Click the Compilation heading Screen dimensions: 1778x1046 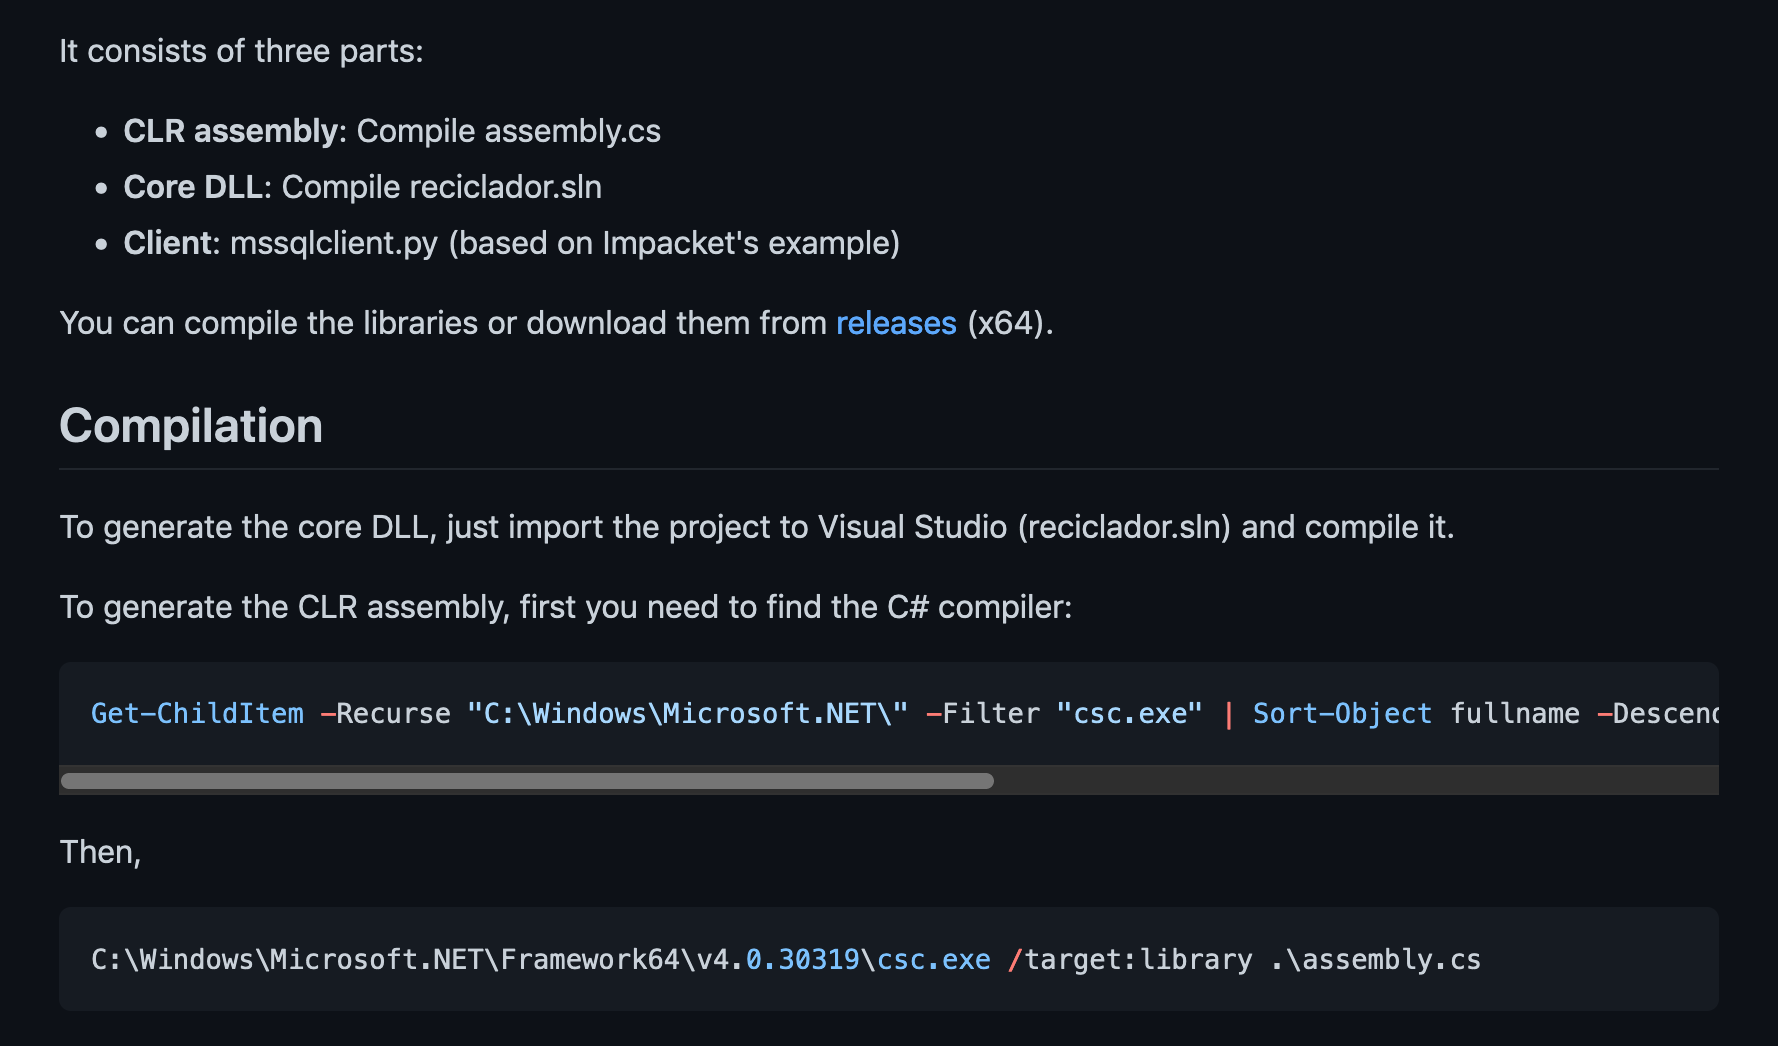191,426
